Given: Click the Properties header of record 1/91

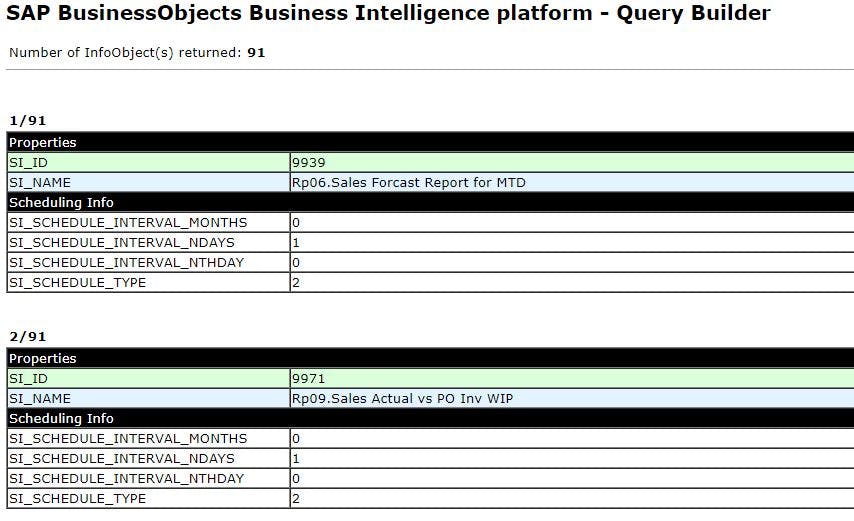Looking at the screenshot, I should point(43,143).
